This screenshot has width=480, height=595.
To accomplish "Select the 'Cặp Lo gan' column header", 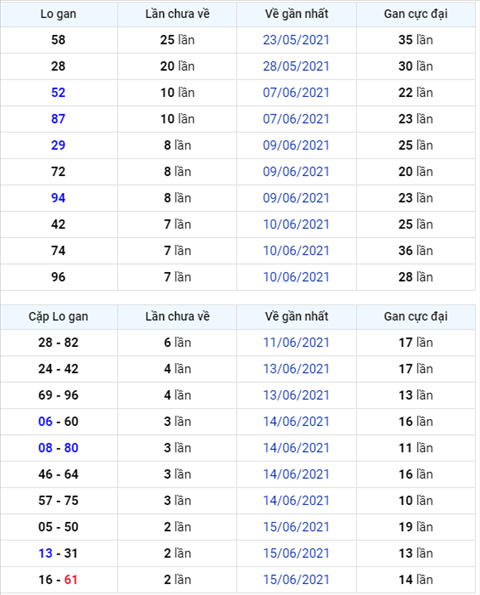I will (x=58, y=316).
